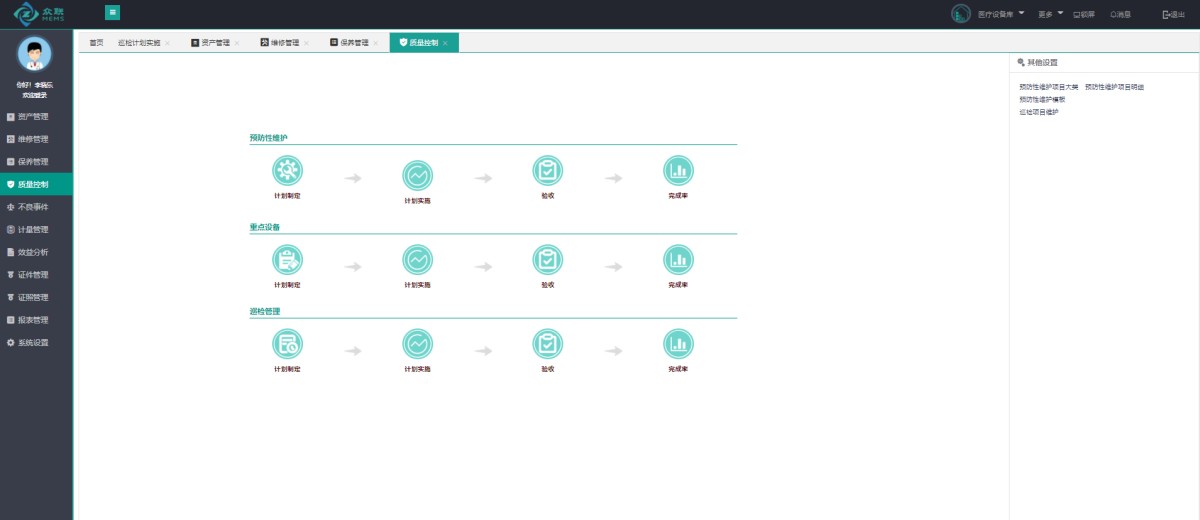Click the 锁屏 lock screen button
Image resolution: width=1200 pixels, height=520 pixels.
1084,14
